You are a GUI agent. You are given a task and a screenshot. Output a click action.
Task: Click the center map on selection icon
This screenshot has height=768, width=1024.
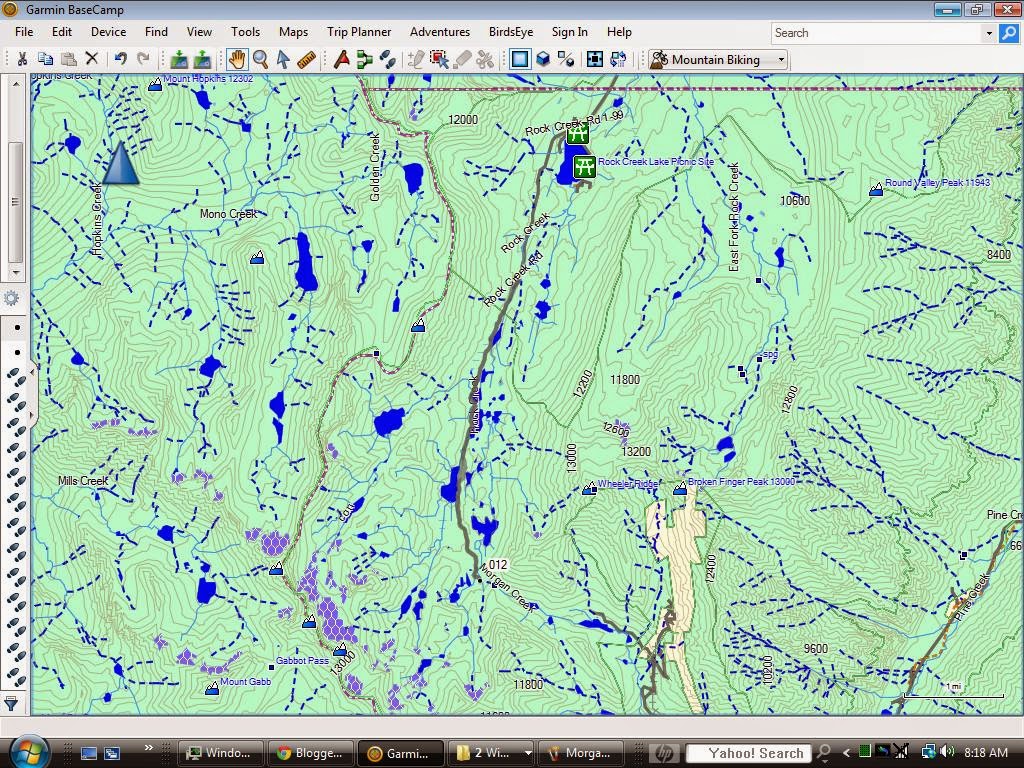tap(594, 59)
